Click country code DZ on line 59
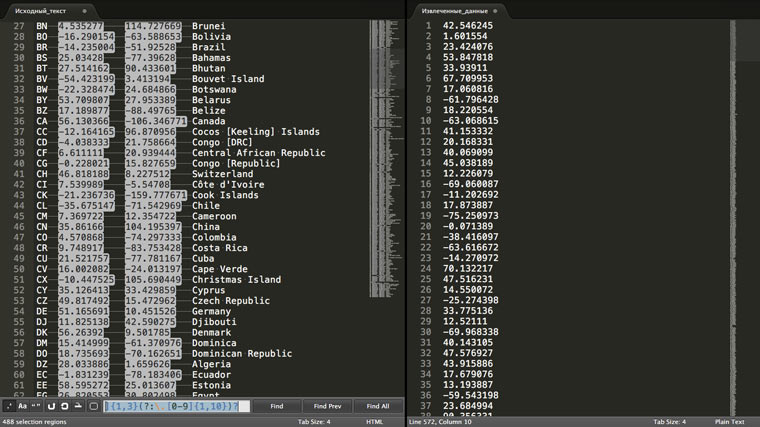Image resolution: width=760 pixels, height=427 pixels. pos(42,364)
